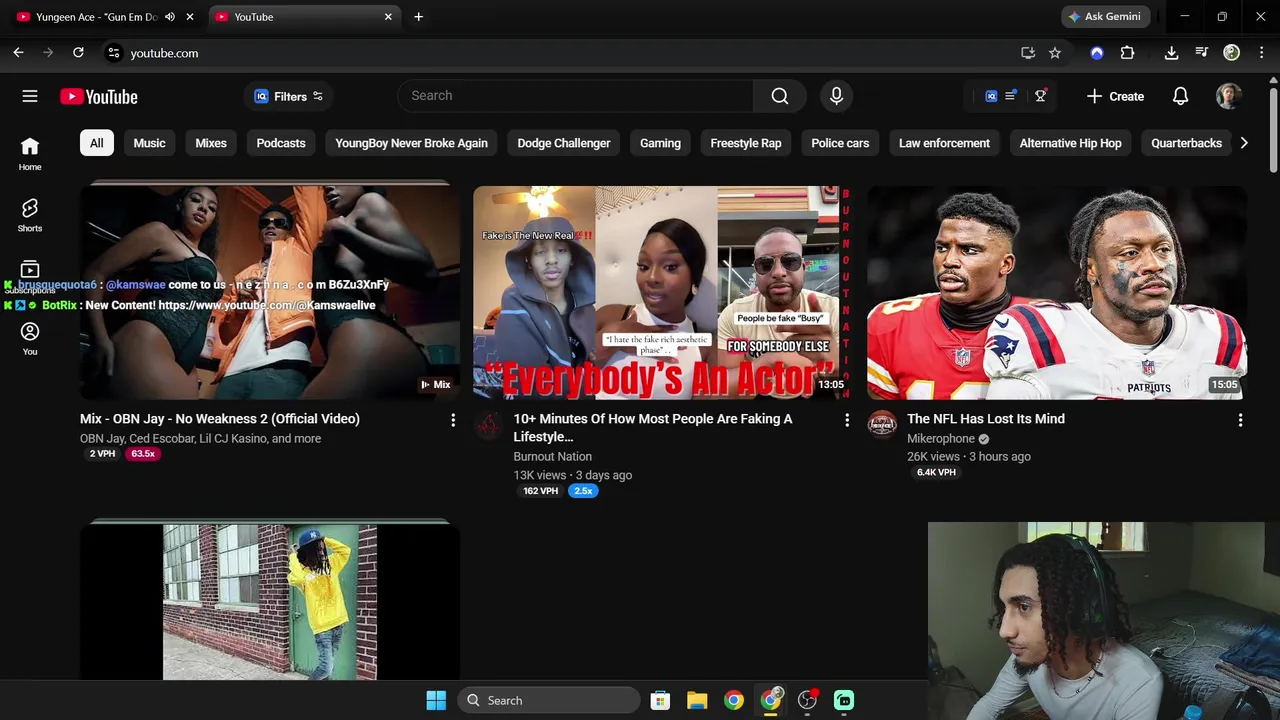The height and width of the screenshot is (720, 1280).
Task: Open the yellow hoodie video thumbnail
Action: pos(270,600)
